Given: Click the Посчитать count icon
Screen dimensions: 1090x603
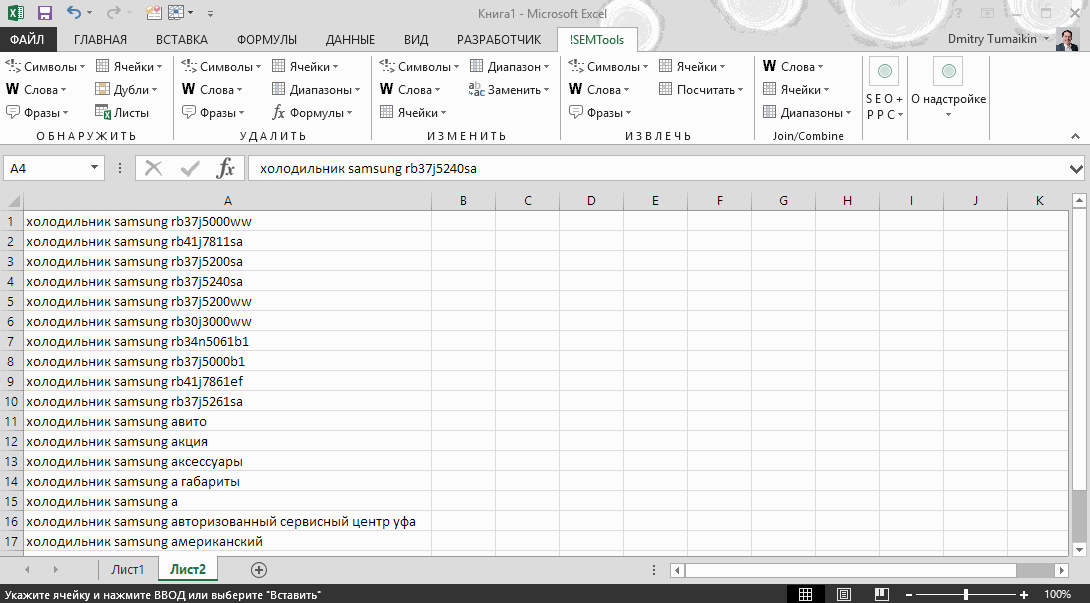Looking at the screenshot, I should [665, 89].
